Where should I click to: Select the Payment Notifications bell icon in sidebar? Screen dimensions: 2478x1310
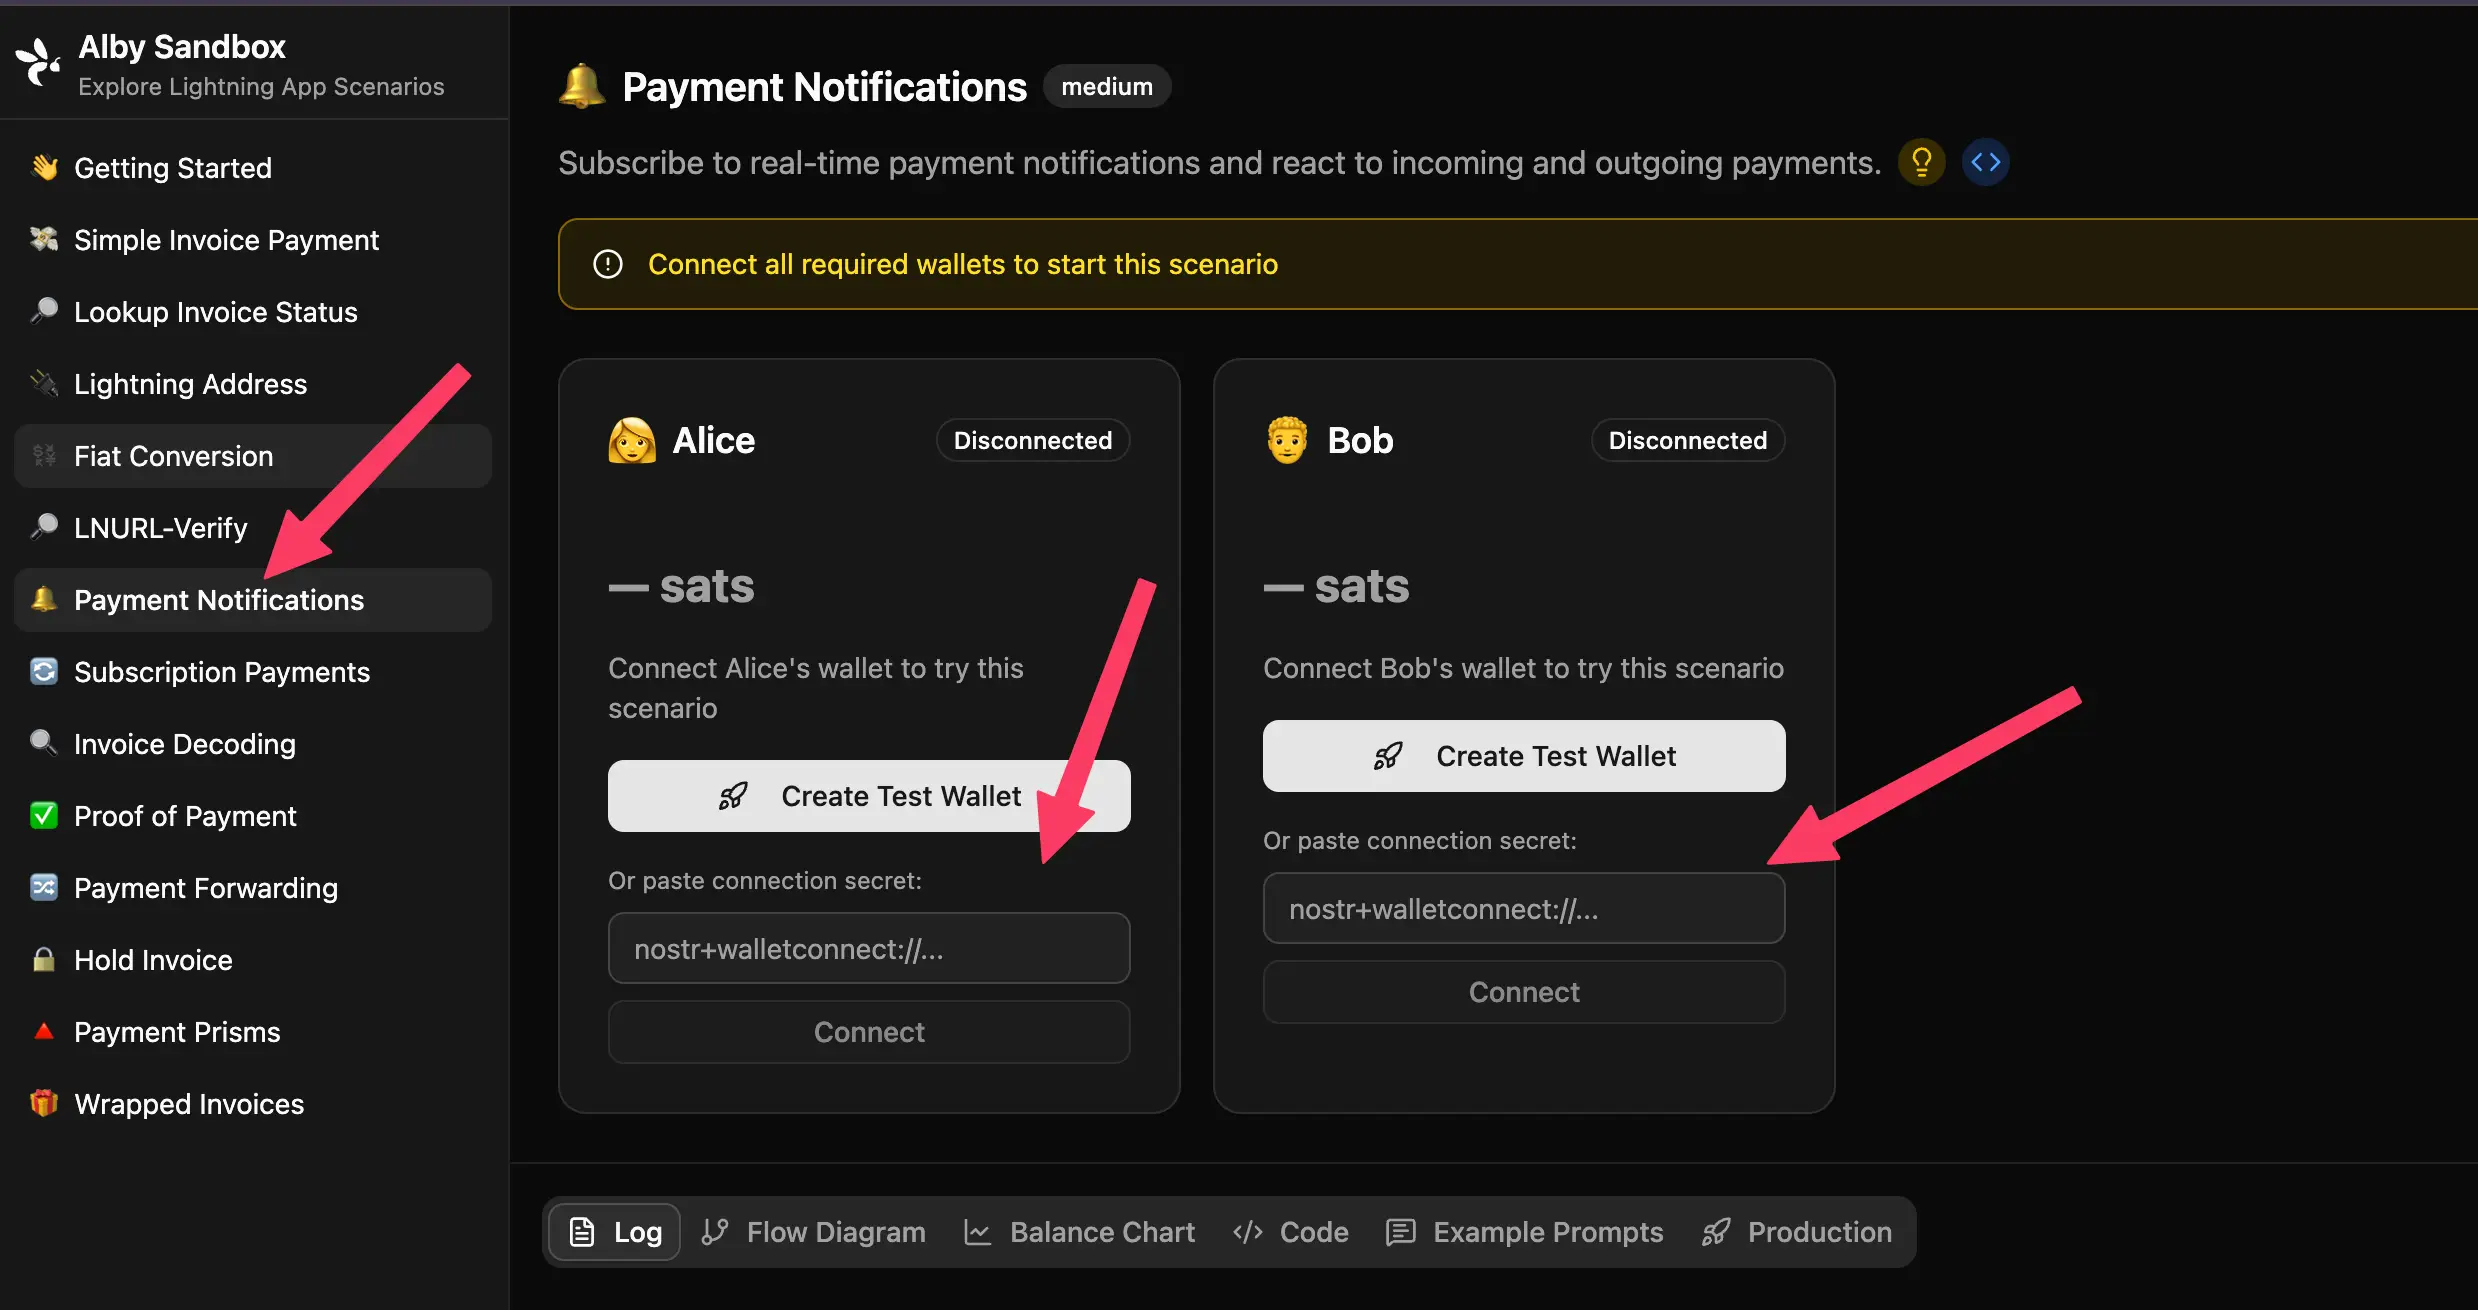click(x=43, y=599)
